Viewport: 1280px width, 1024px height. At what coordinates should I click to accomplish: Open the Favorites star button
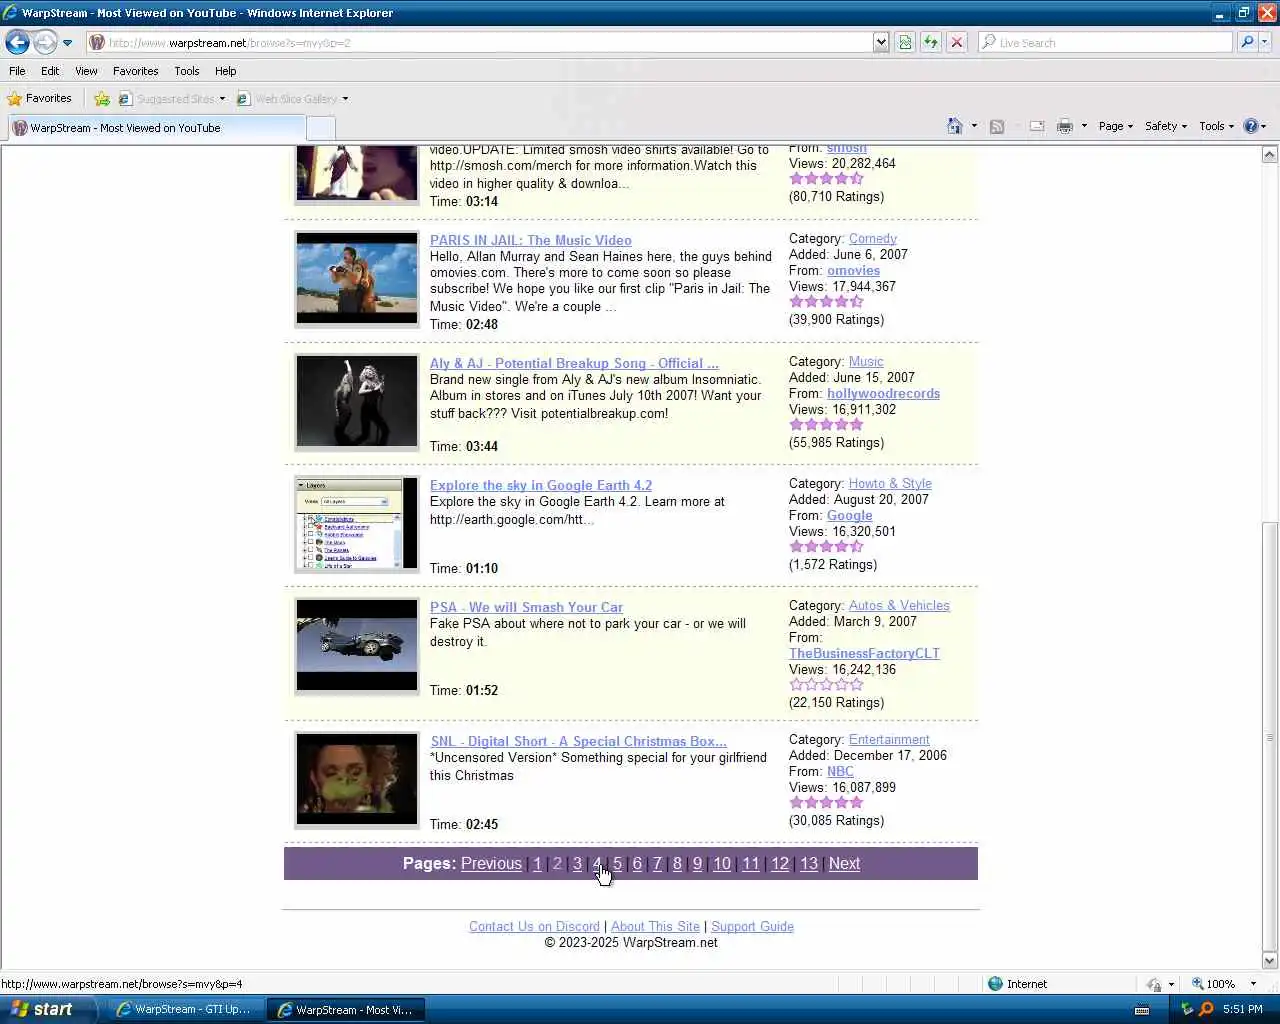40,98
